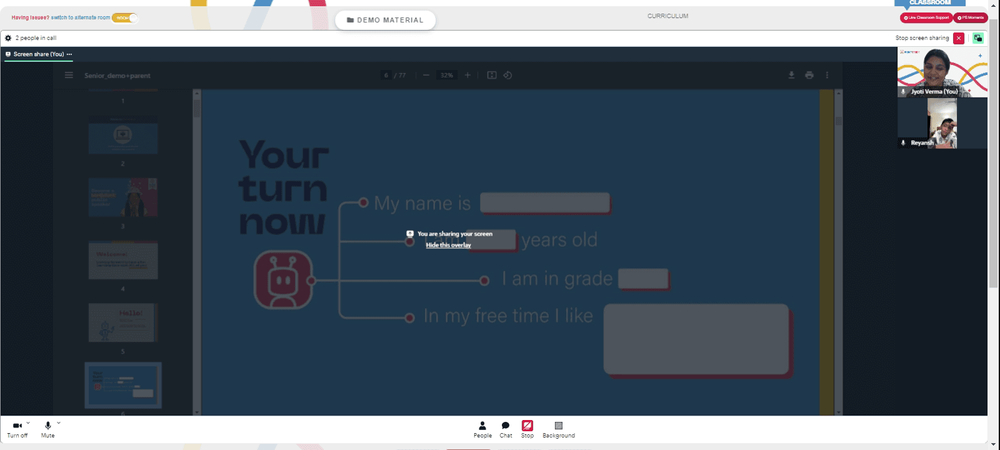The width and height of the screenshot is (1000, 450).
Task: Click the red X stop sharing button
Action: [959, 38]
